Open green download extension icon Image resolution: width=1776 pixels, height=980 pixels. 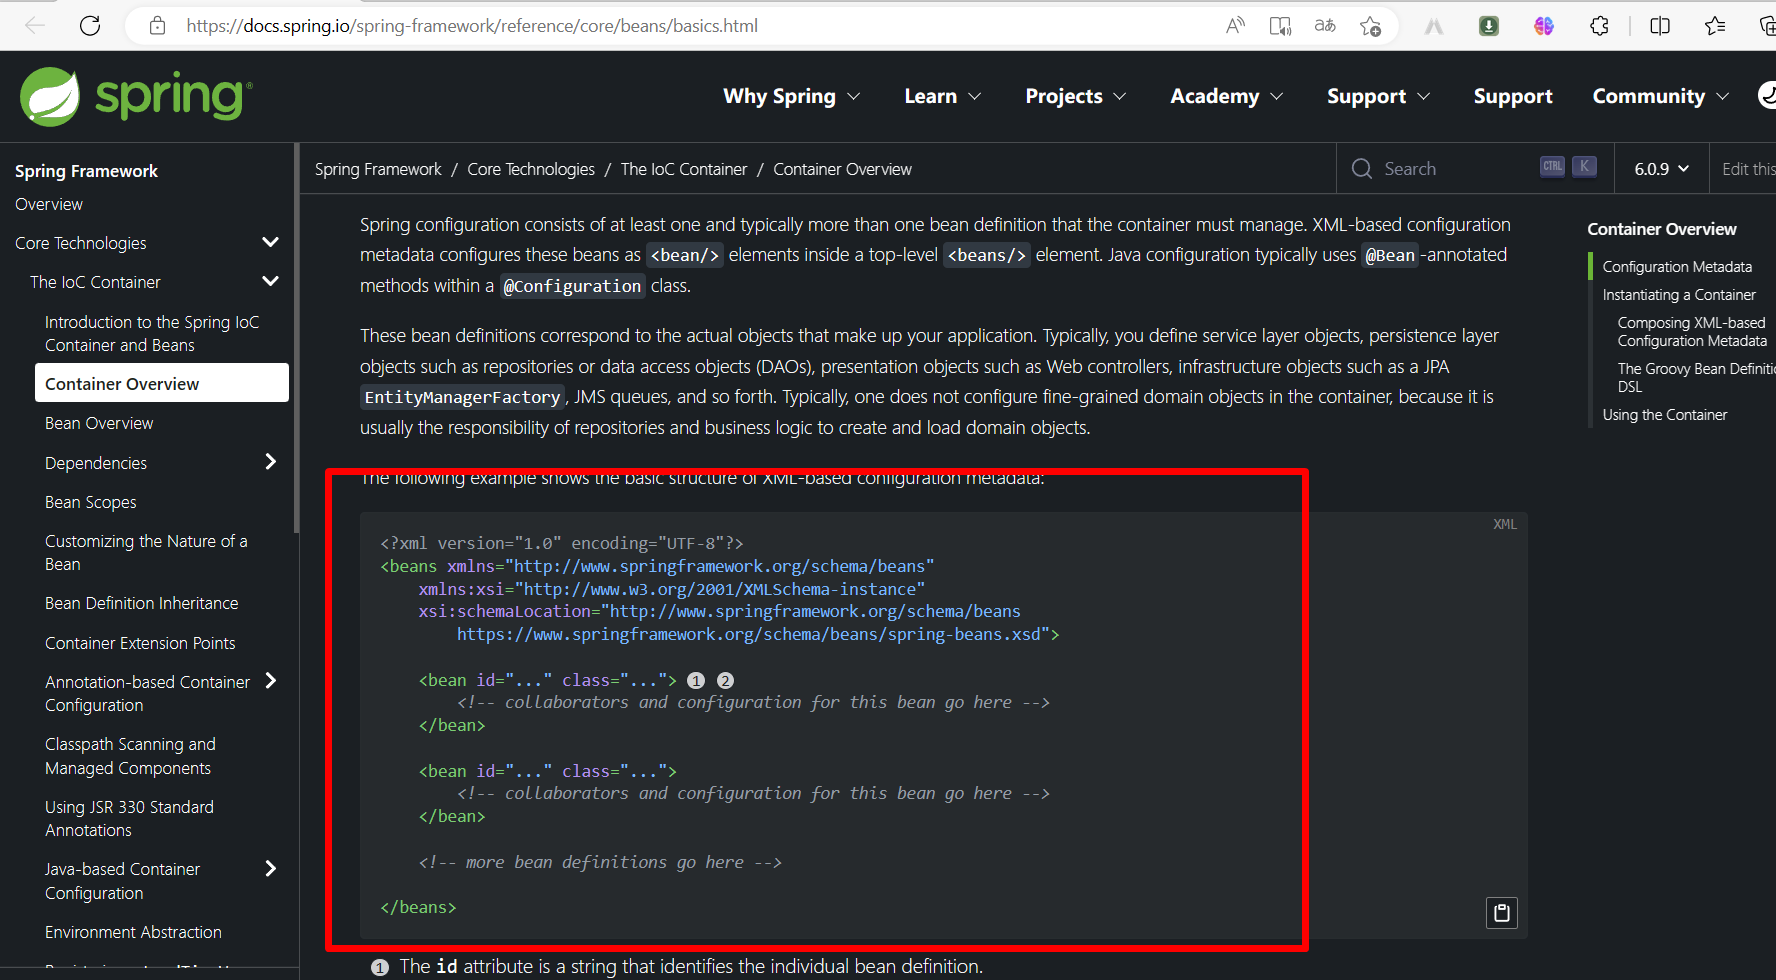point(1489,26)
